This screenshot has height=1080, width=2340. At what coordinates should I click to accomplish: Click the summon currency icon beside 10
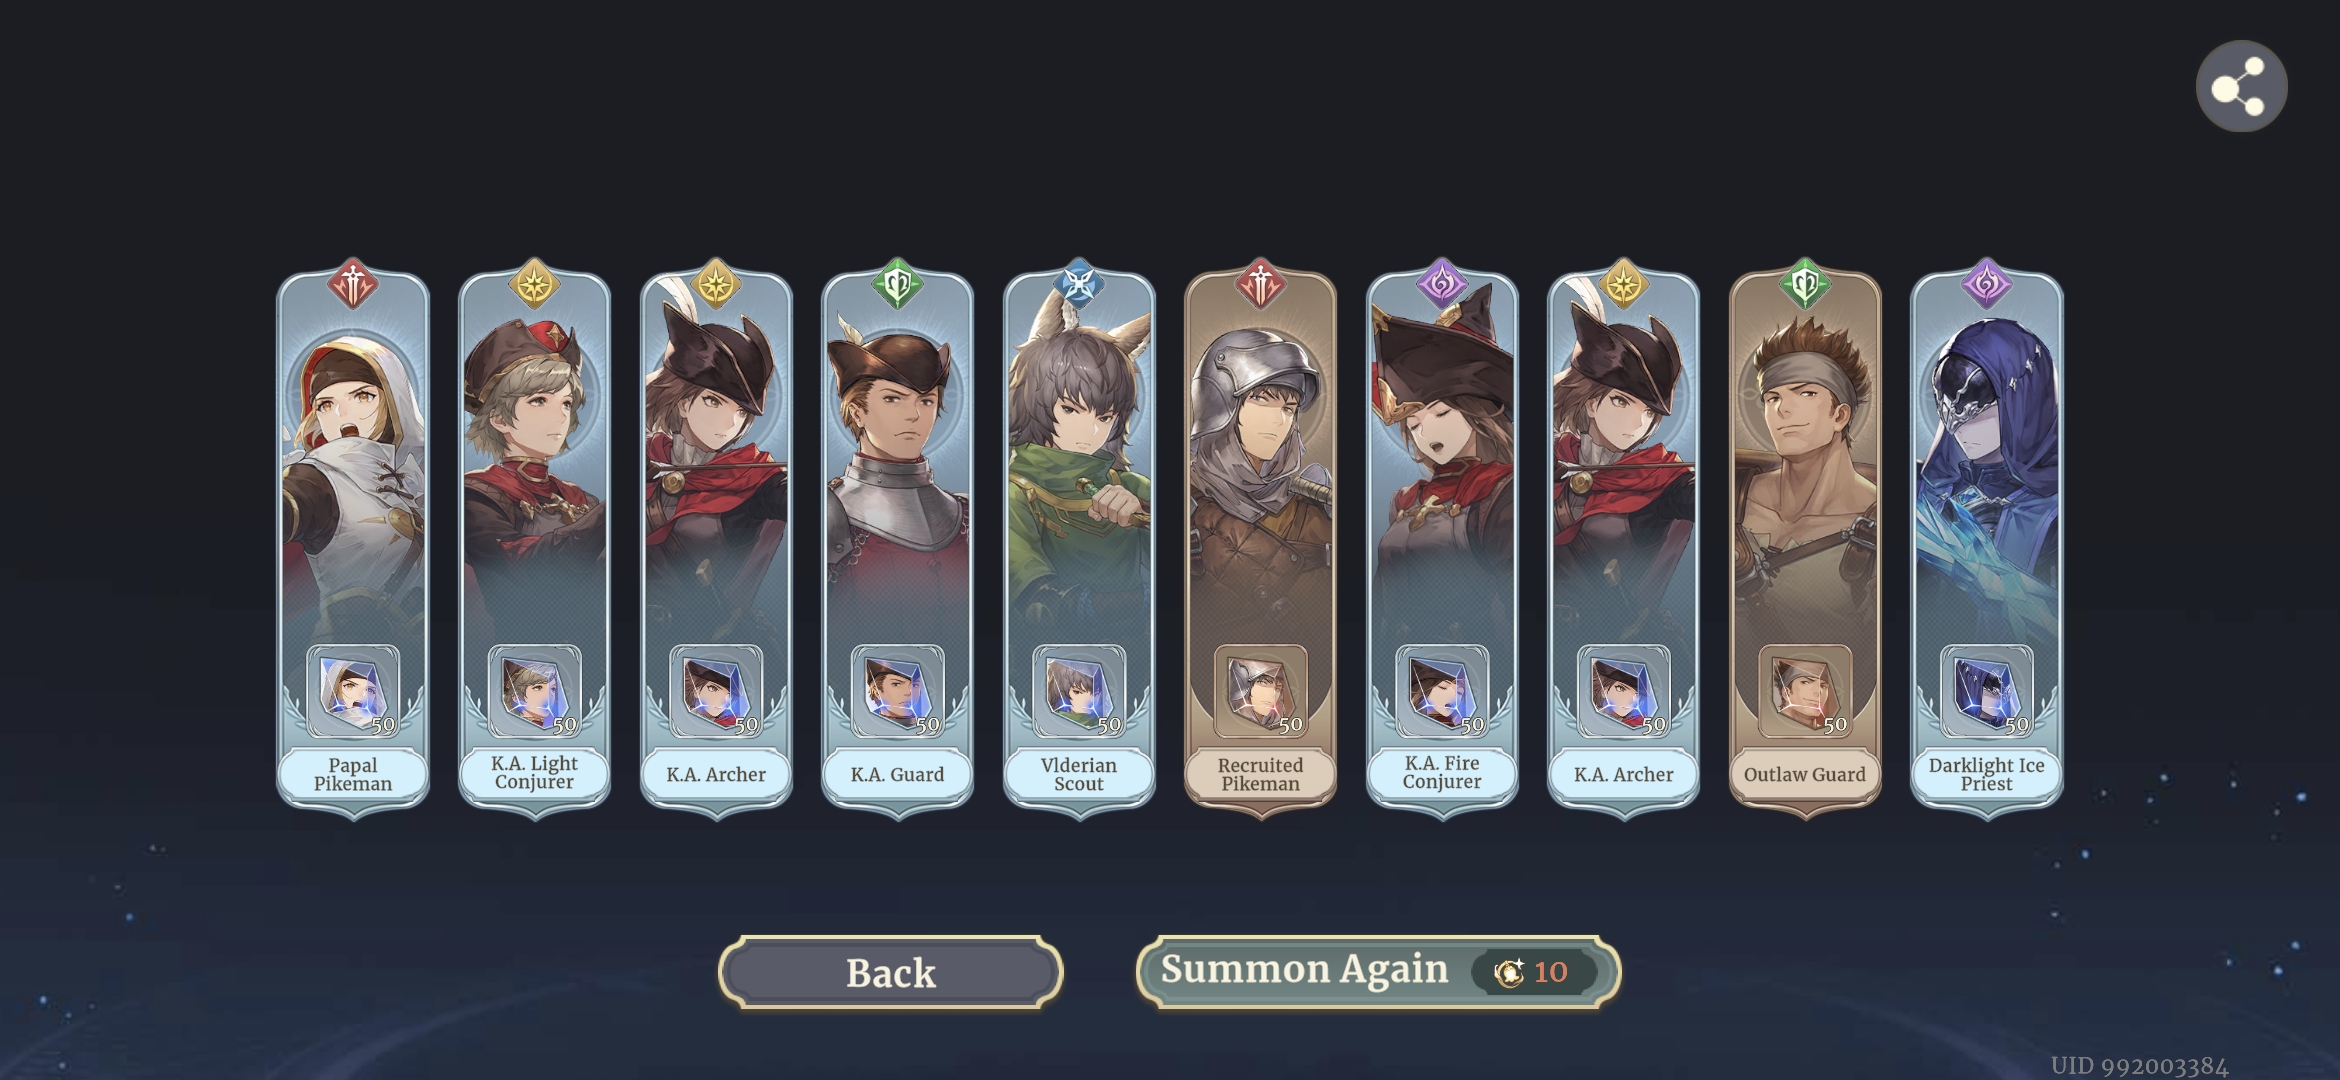pyautogui.click(x=1508, y=972)
